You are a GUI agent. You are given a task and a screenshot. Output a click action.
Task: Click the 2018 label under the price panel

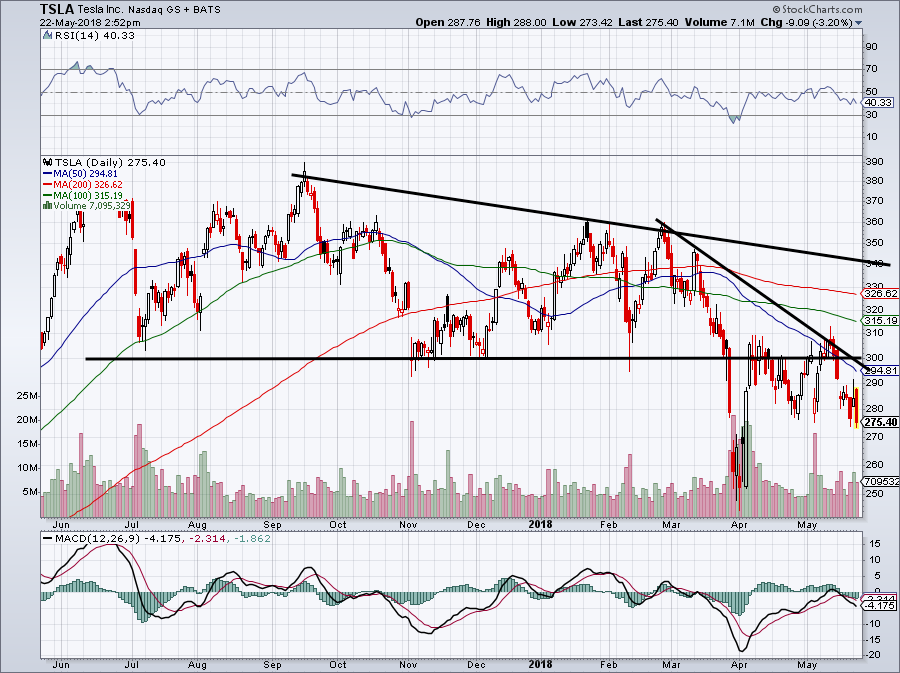point(541,524)
